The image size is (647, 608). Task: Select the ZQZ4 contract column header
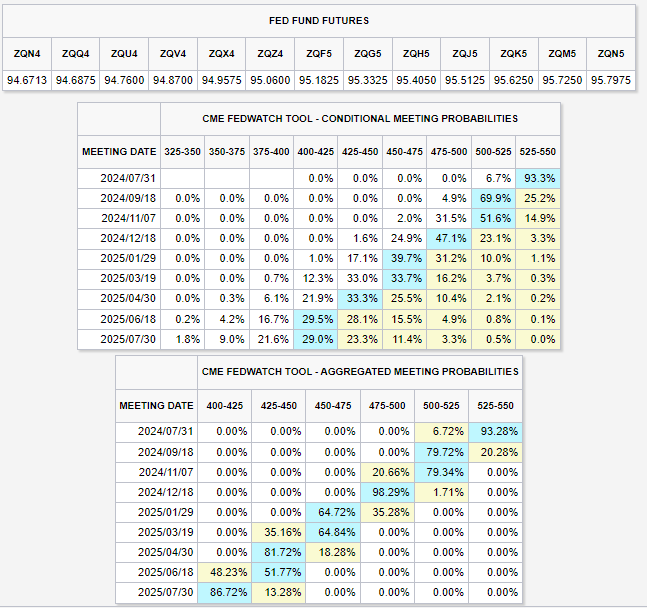point(270,53)
